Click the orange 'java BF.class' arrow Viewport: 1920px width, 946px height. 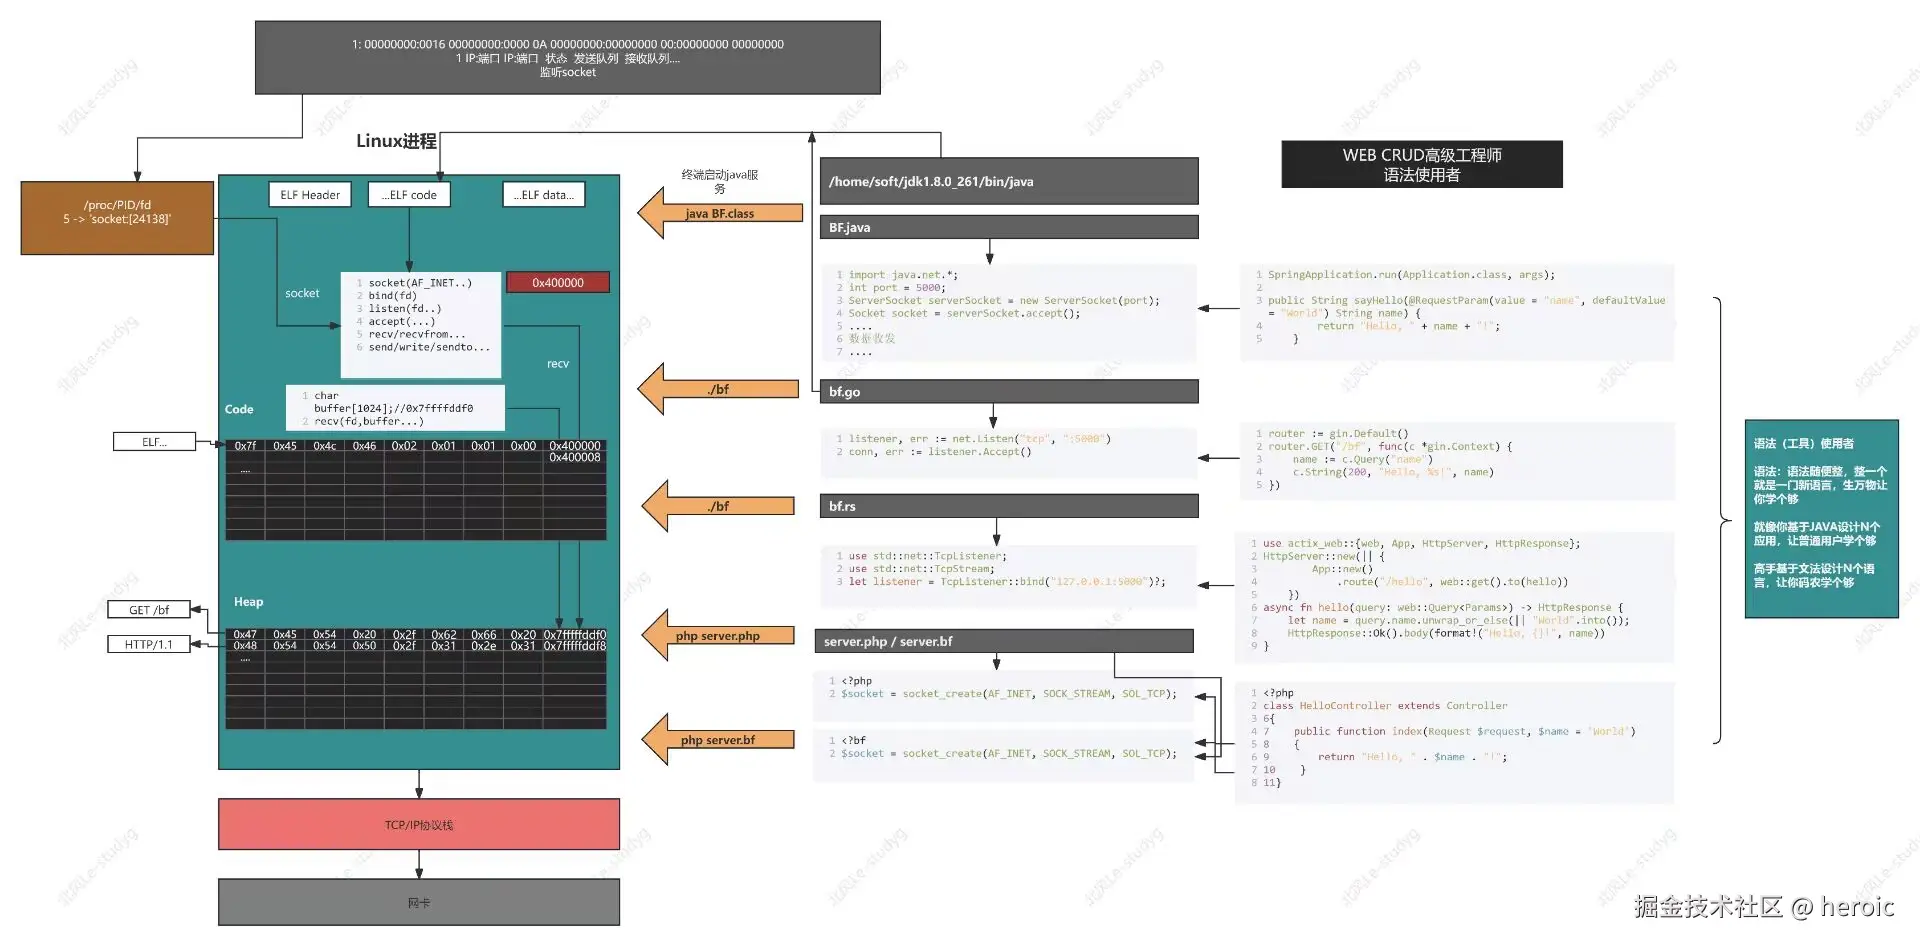point(720,213)
